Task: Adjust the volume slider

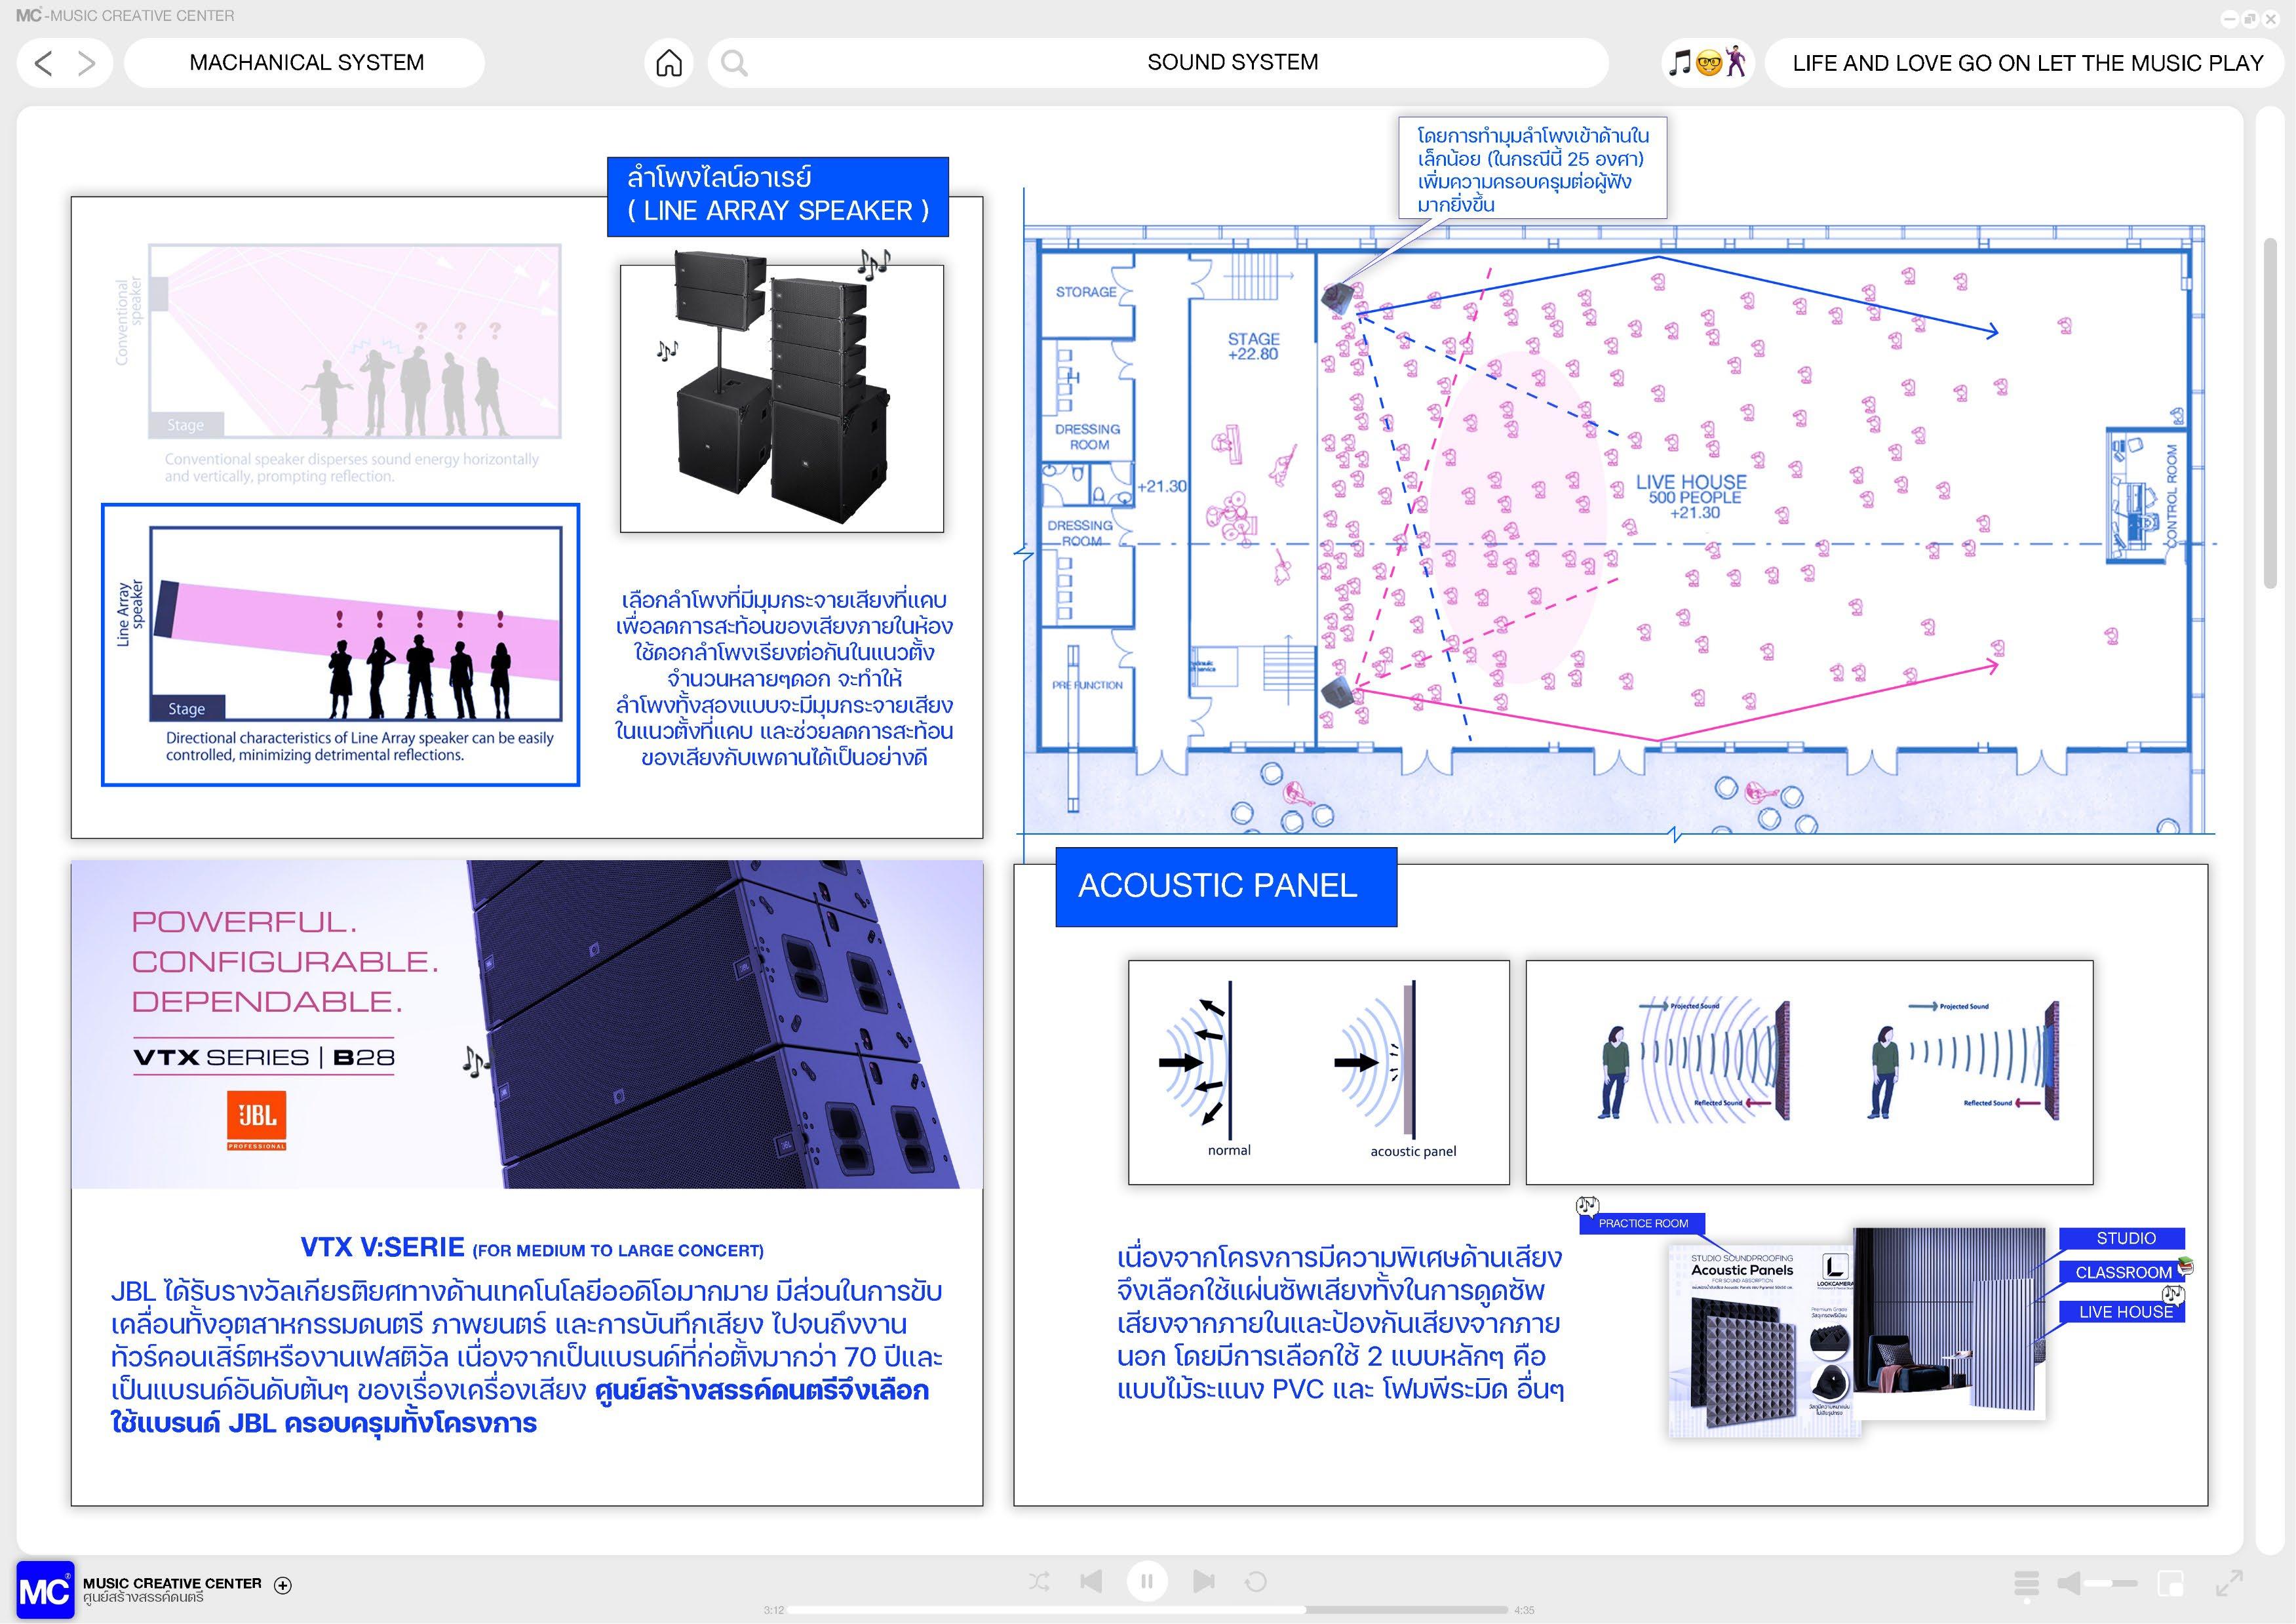Action: point(2112,1583)
